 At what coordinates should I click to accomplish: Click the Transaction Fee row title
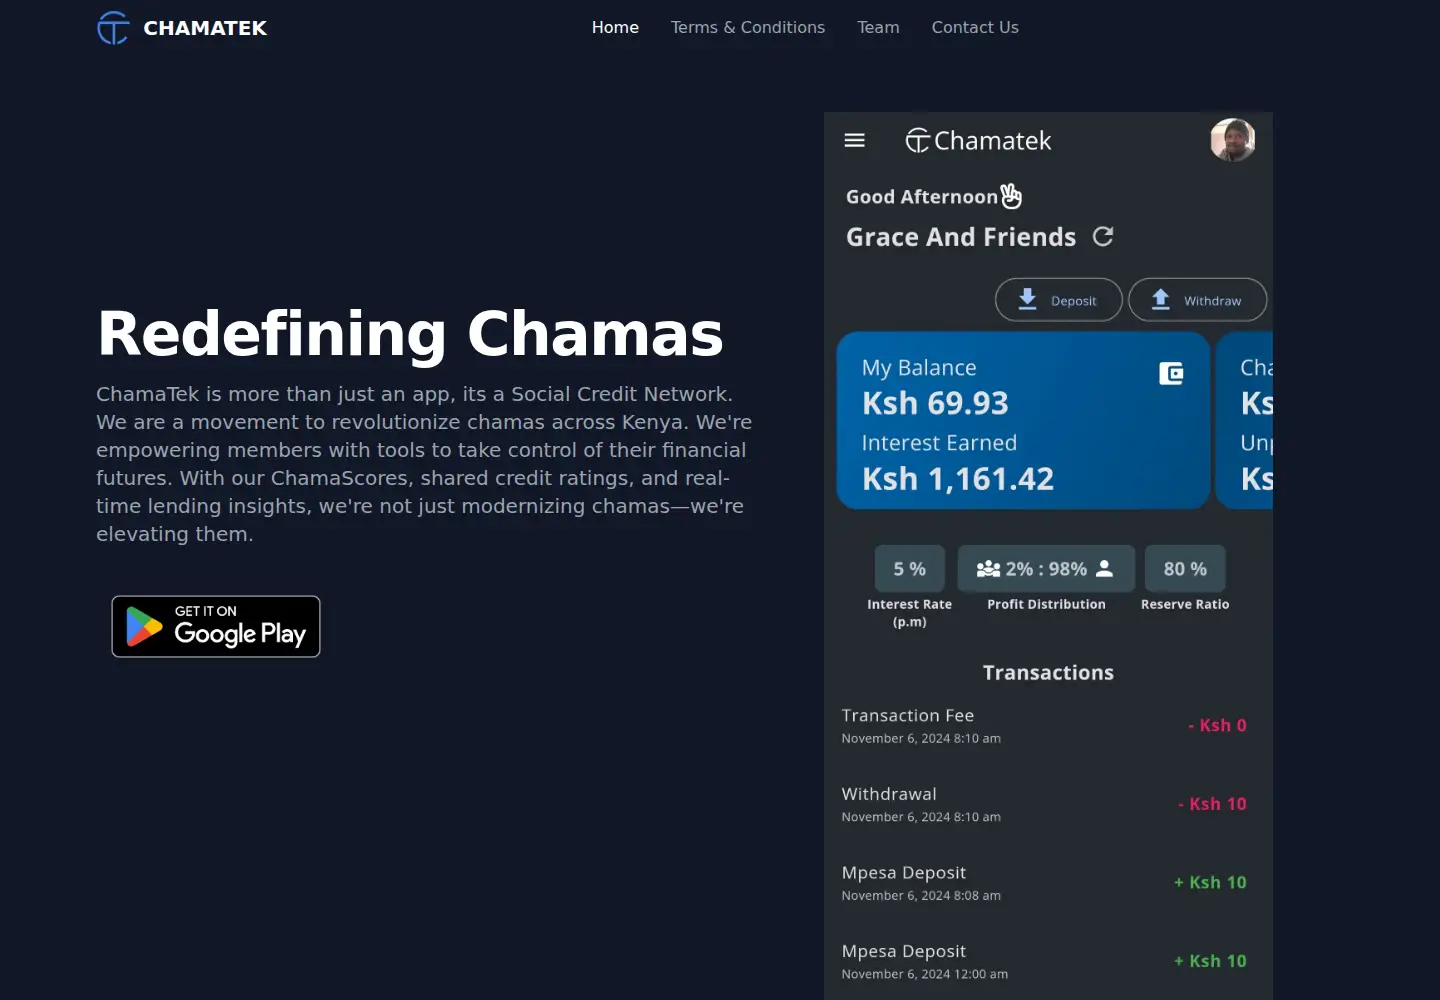click(x=908, y=716)
